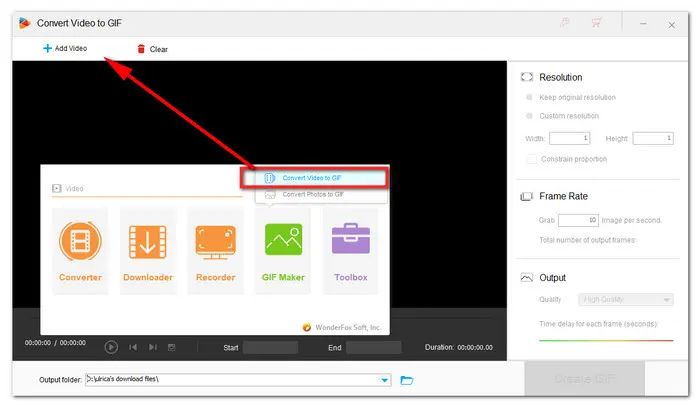Click the WonderFox Soft, Inc. logo
Screen dimensions: 700x407
pyautogui.click(x=307, y=327)
